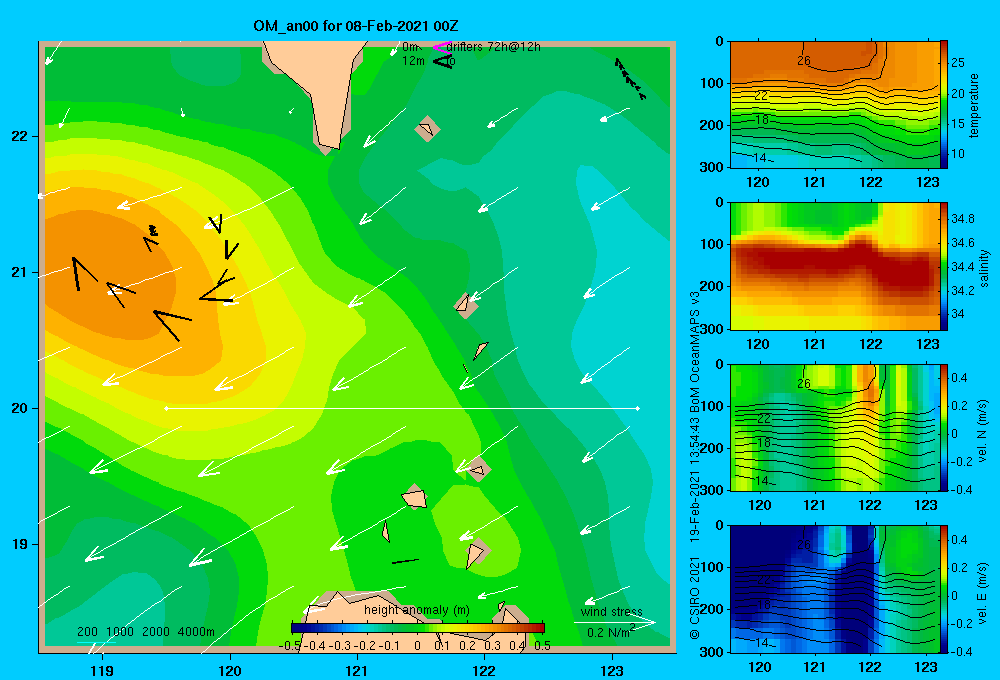Viewport: 1000px width, 680px height.
Task: Click the '300' depth tick in salinity panel
Action: (712, 329)
